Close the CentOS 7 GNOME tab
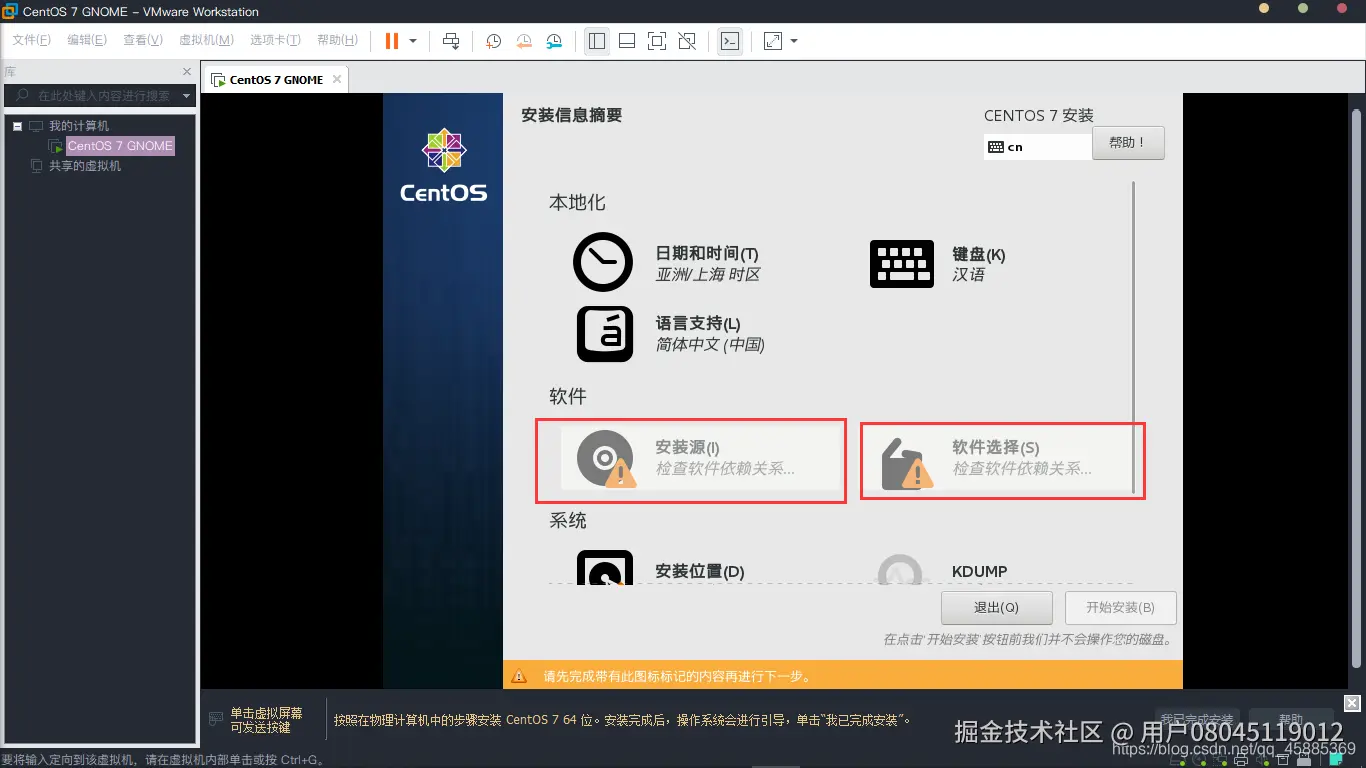 337,79
